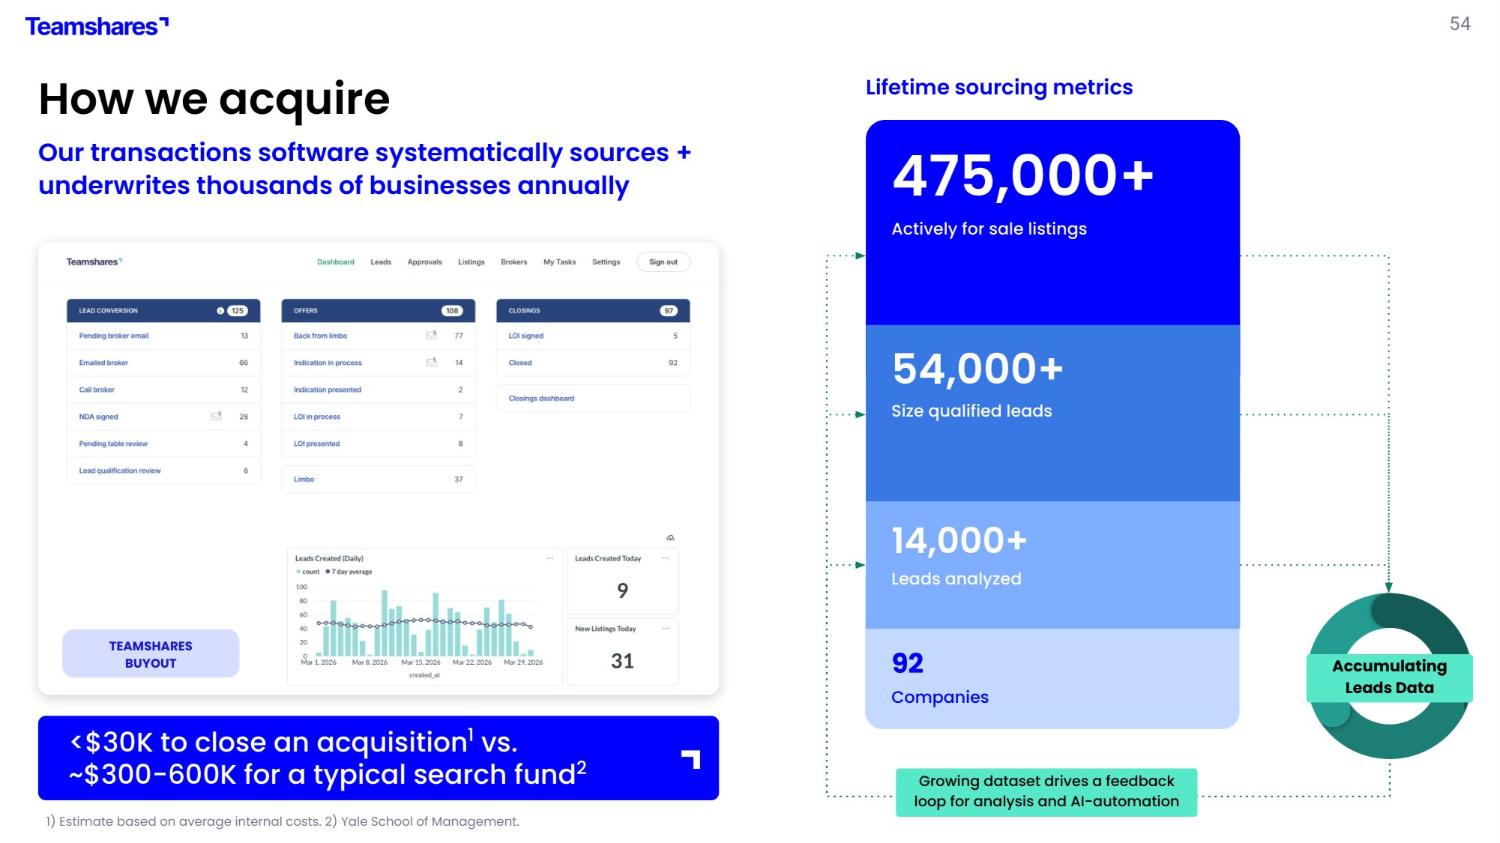1500x843 pixels.
Task: Expand the New Listings Today options menu
Action: coord(666,628)
